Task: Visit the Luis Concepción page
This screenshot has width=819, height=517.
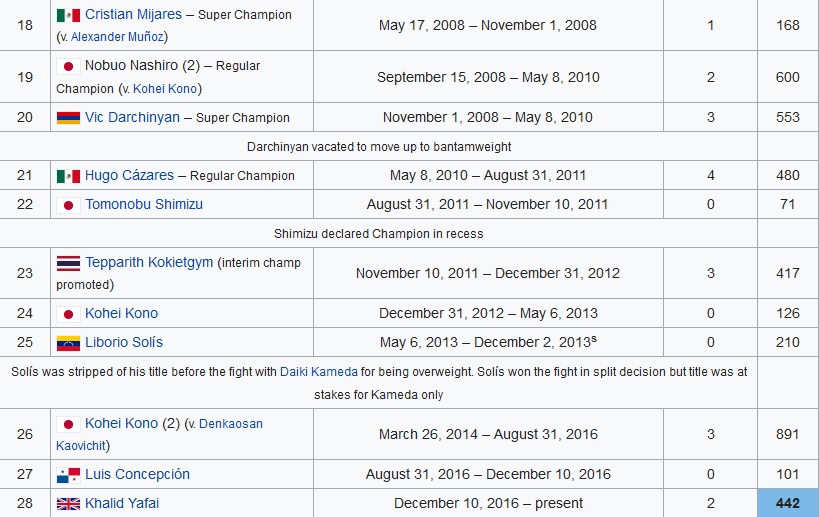Action: click(137, 475)
